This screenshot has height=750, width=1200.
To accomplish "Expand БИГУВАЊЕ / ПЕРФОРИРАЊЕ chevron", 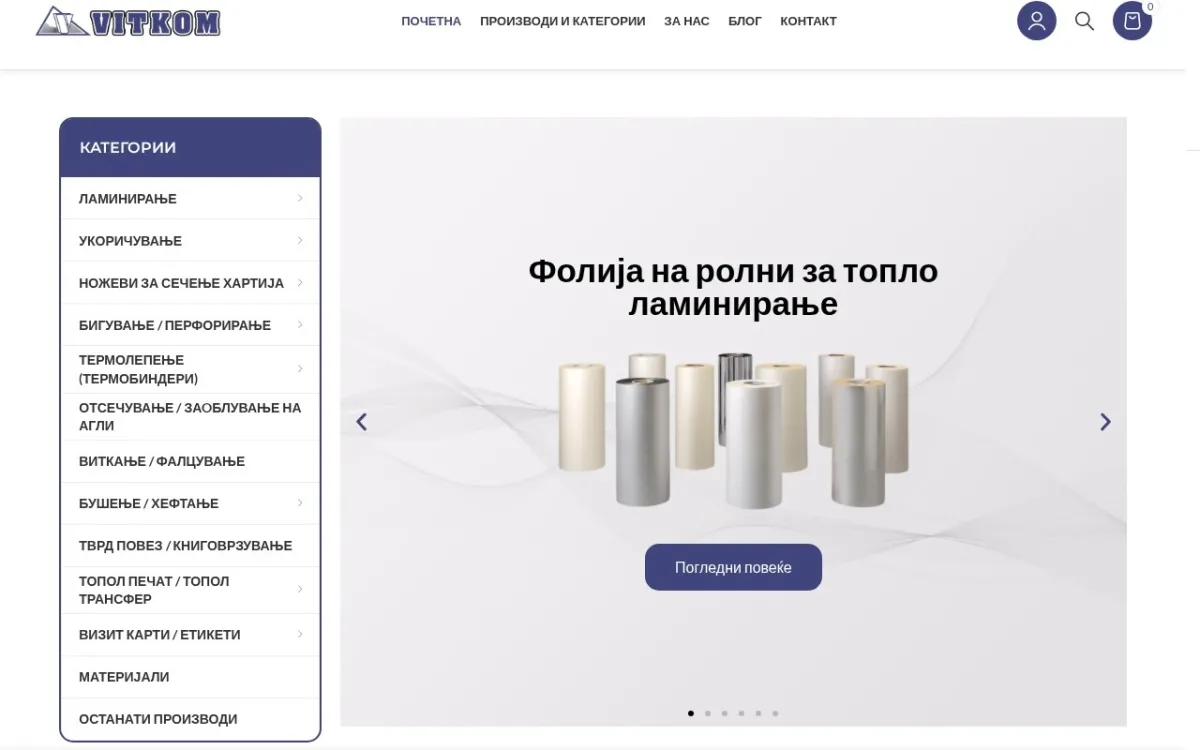I will point(300,324).
